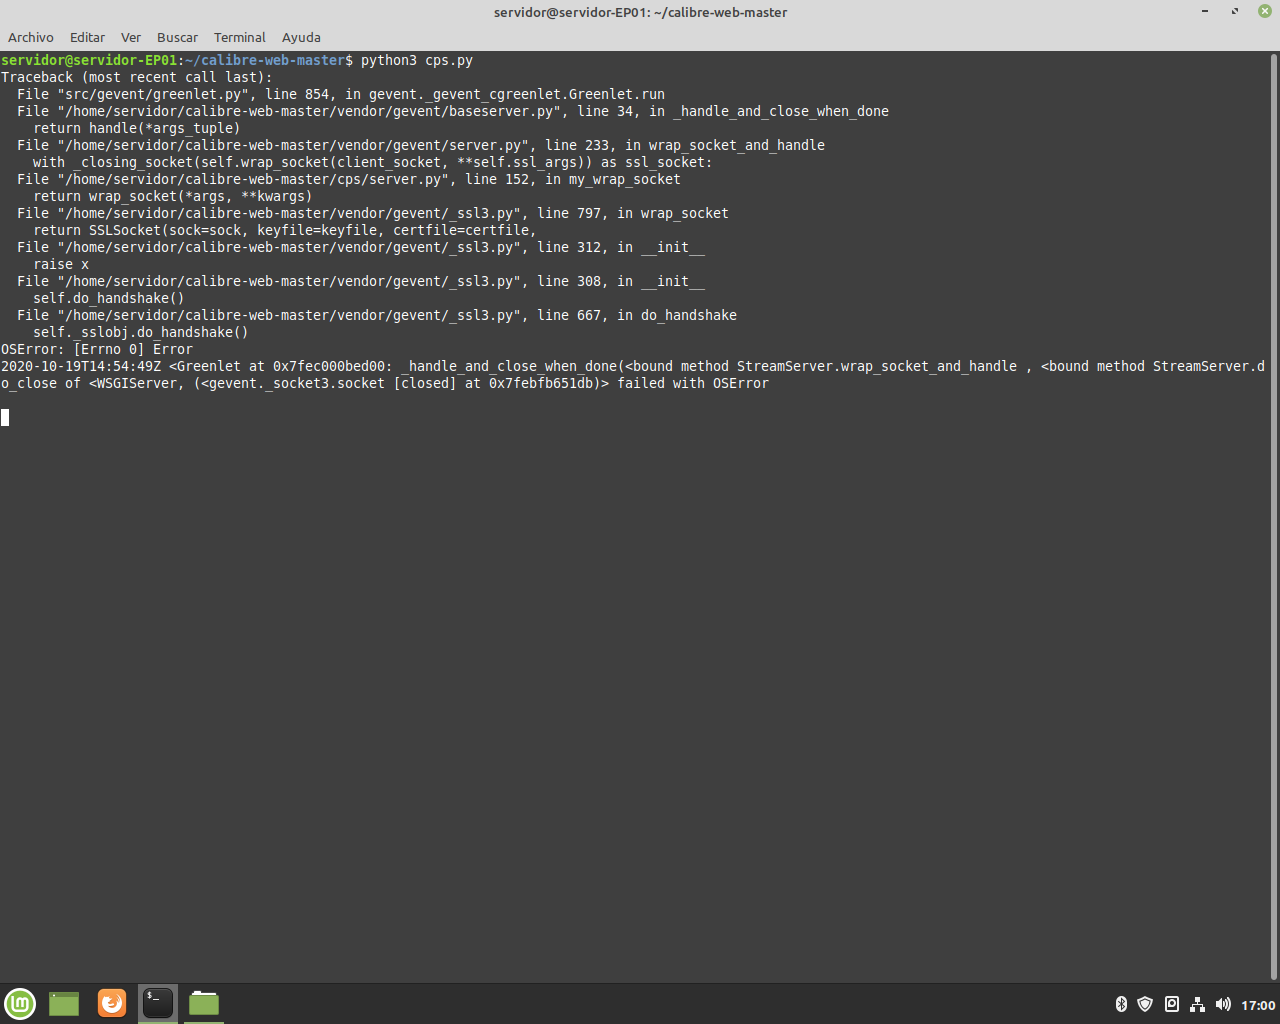
Task: Open the Linux Mint application menu
Action: click(x=20, y=1003)
